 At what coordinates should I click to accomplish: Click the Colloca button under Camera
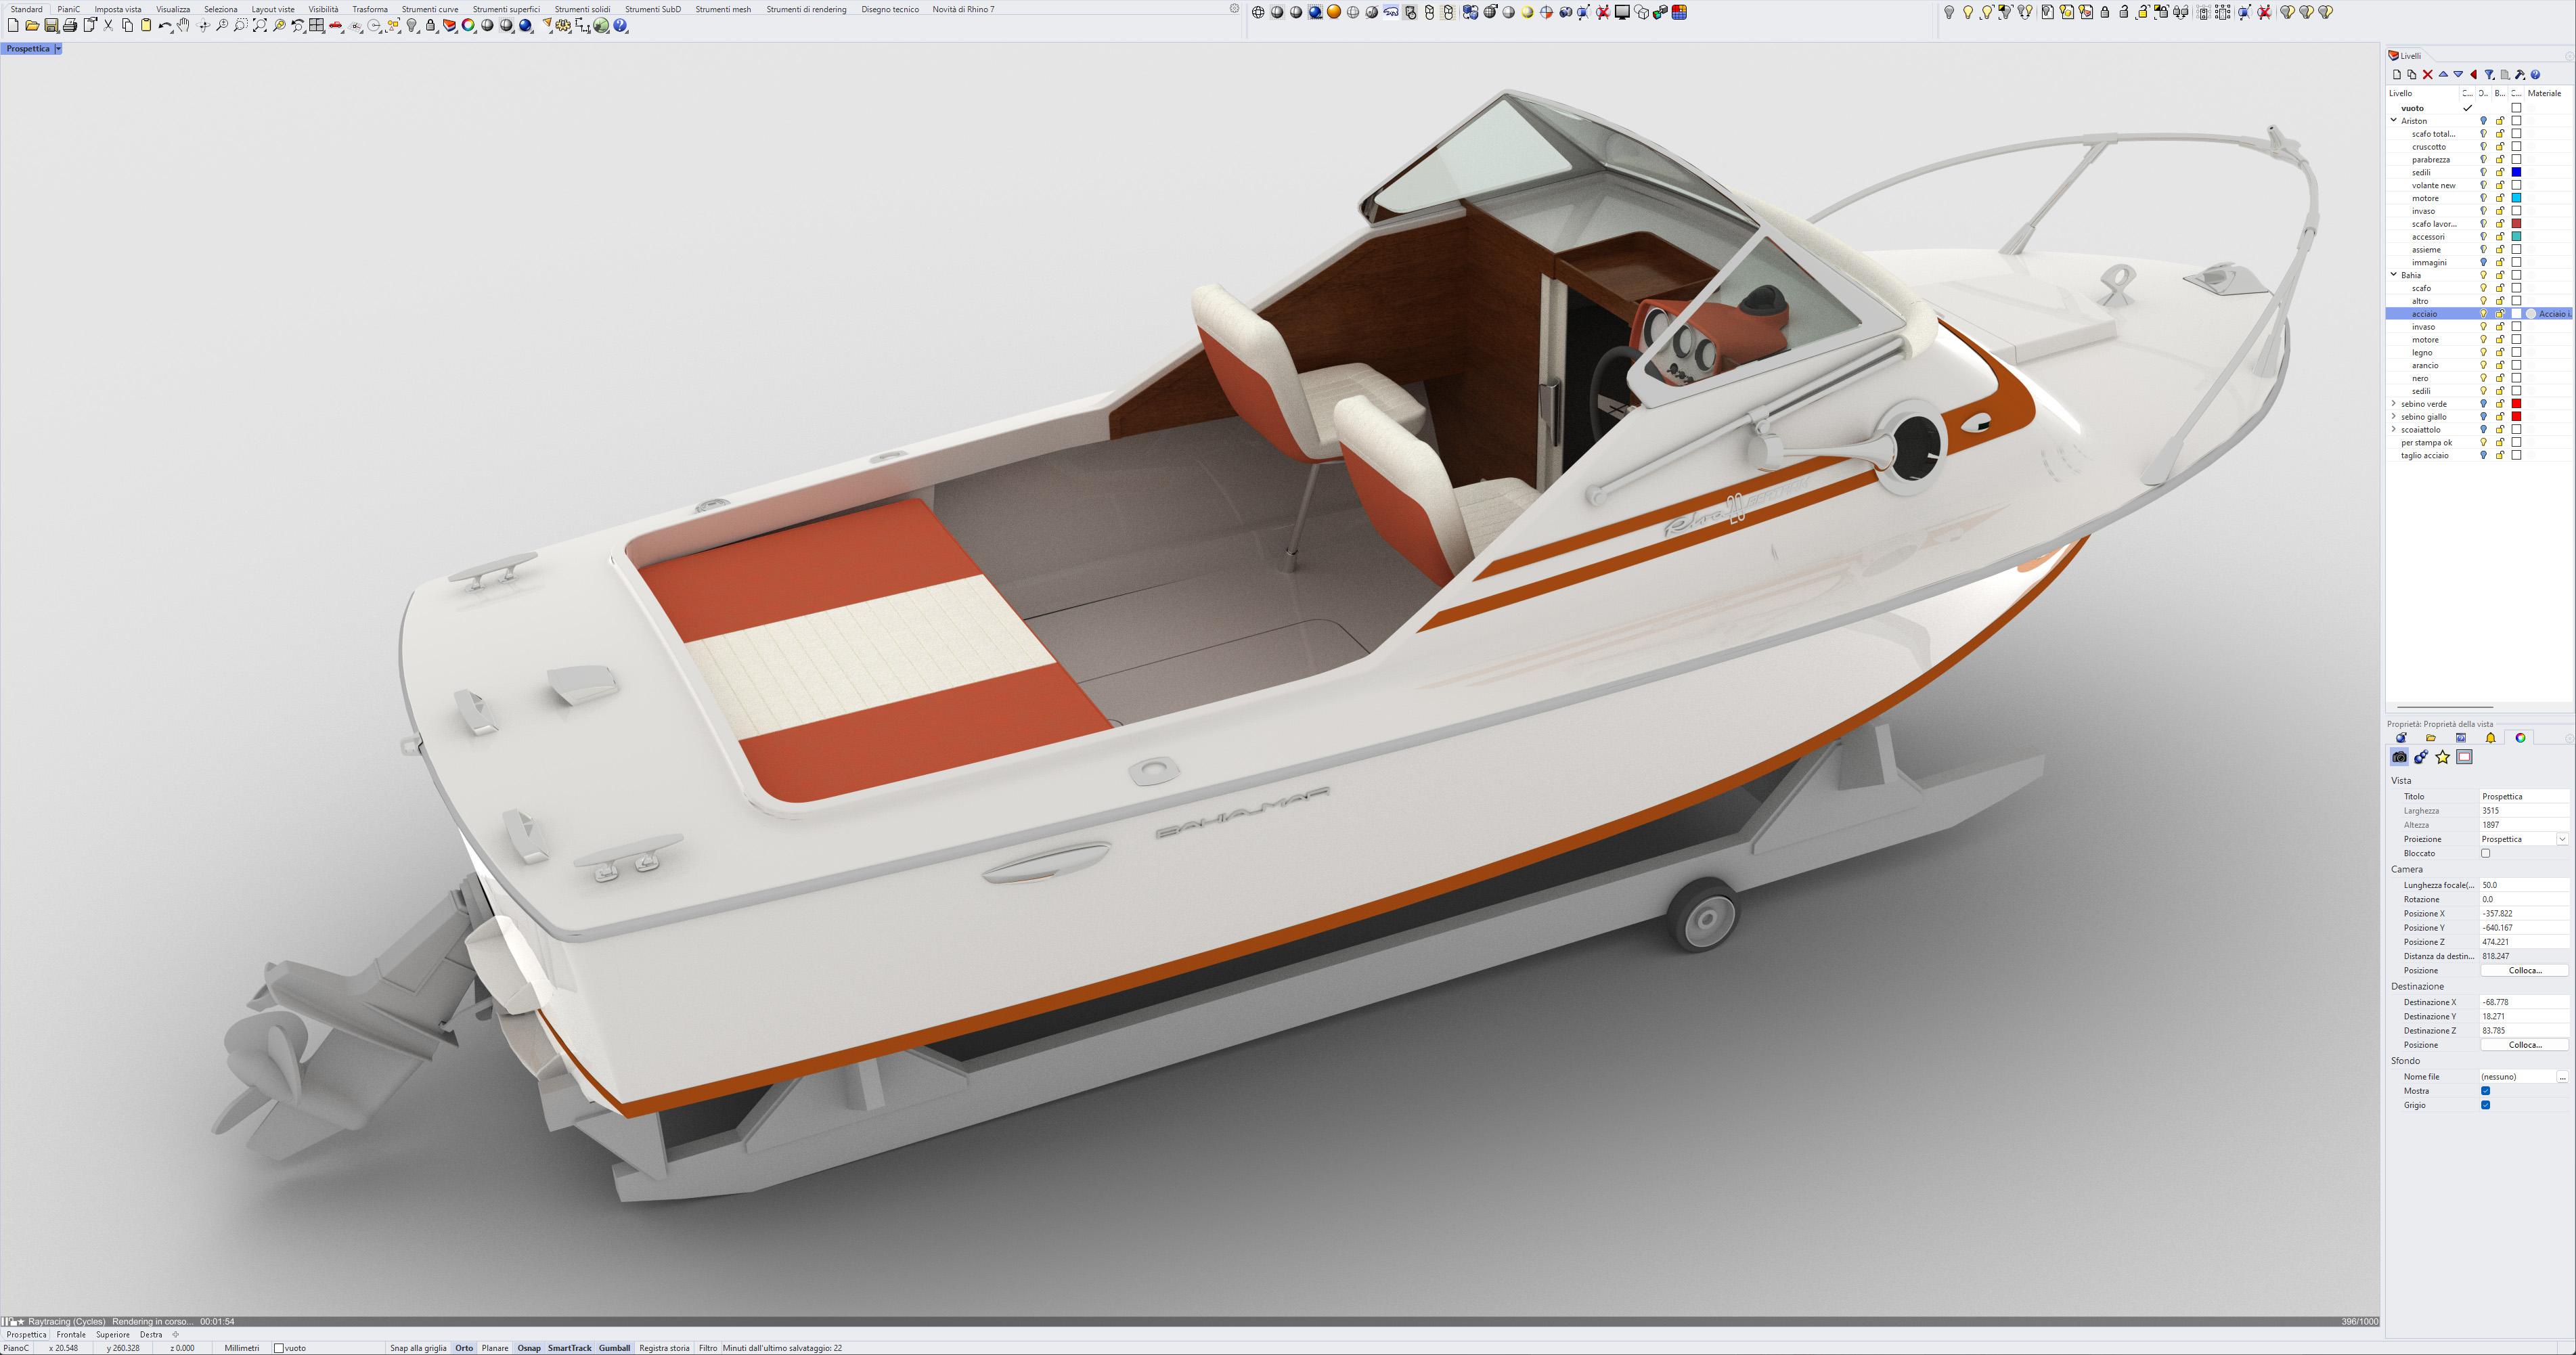click(x=2524, y=970)
